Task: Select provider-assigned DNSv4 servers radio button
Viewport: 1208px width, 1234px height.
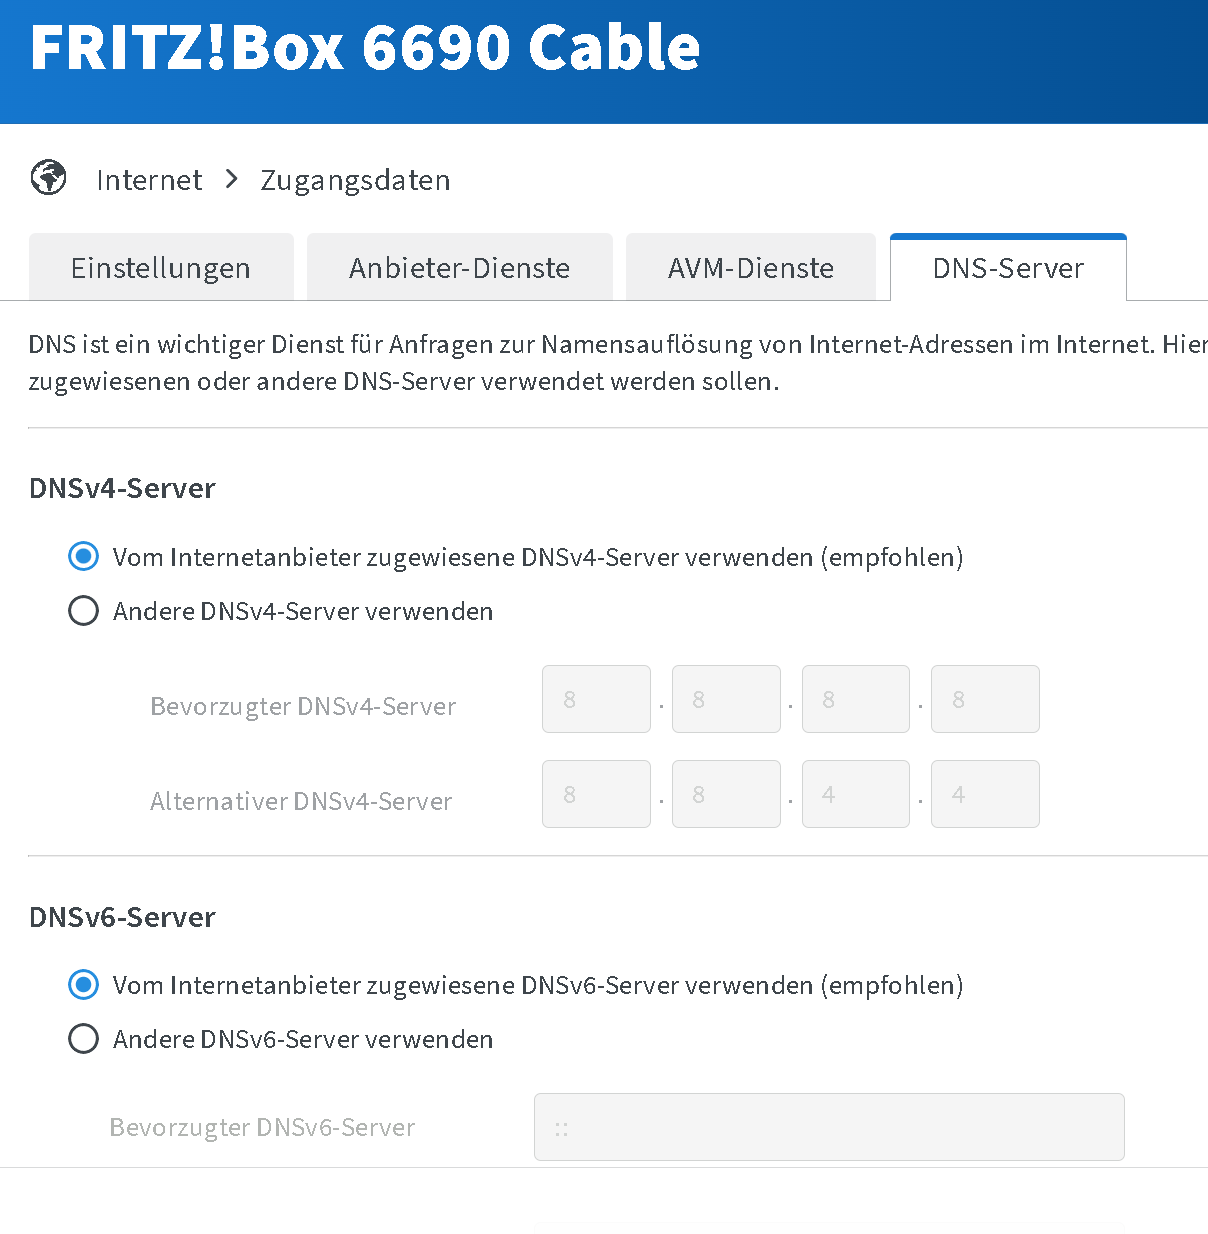Action: [83, 556]
